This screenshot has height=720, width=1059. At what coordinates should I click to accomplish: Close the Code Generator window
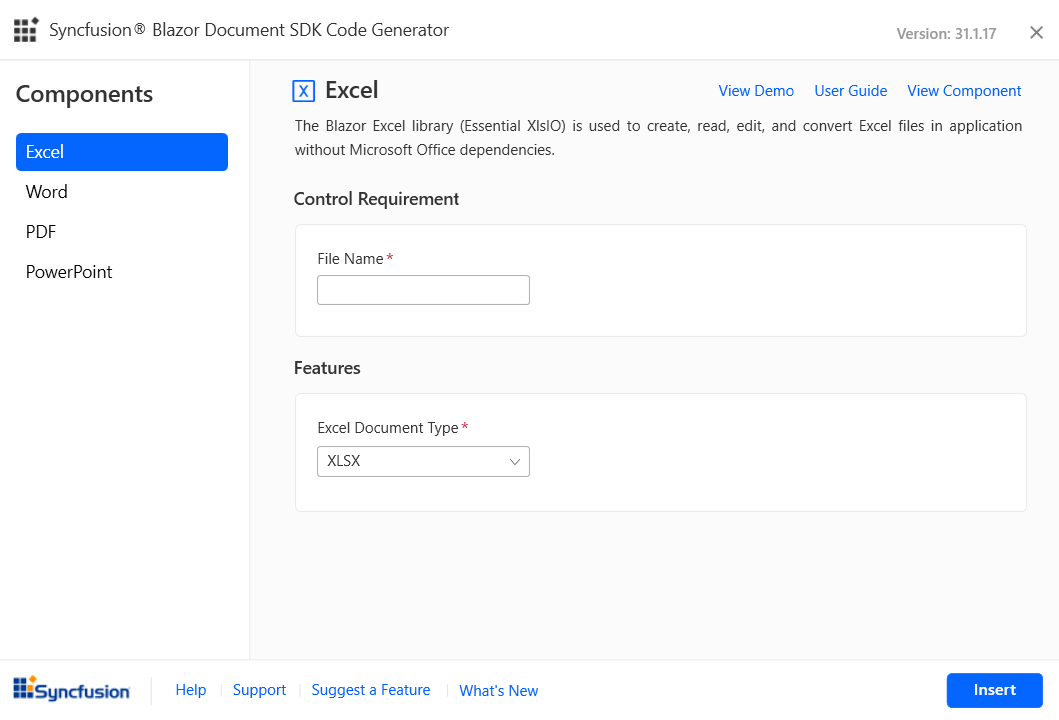click(1036, 33)
